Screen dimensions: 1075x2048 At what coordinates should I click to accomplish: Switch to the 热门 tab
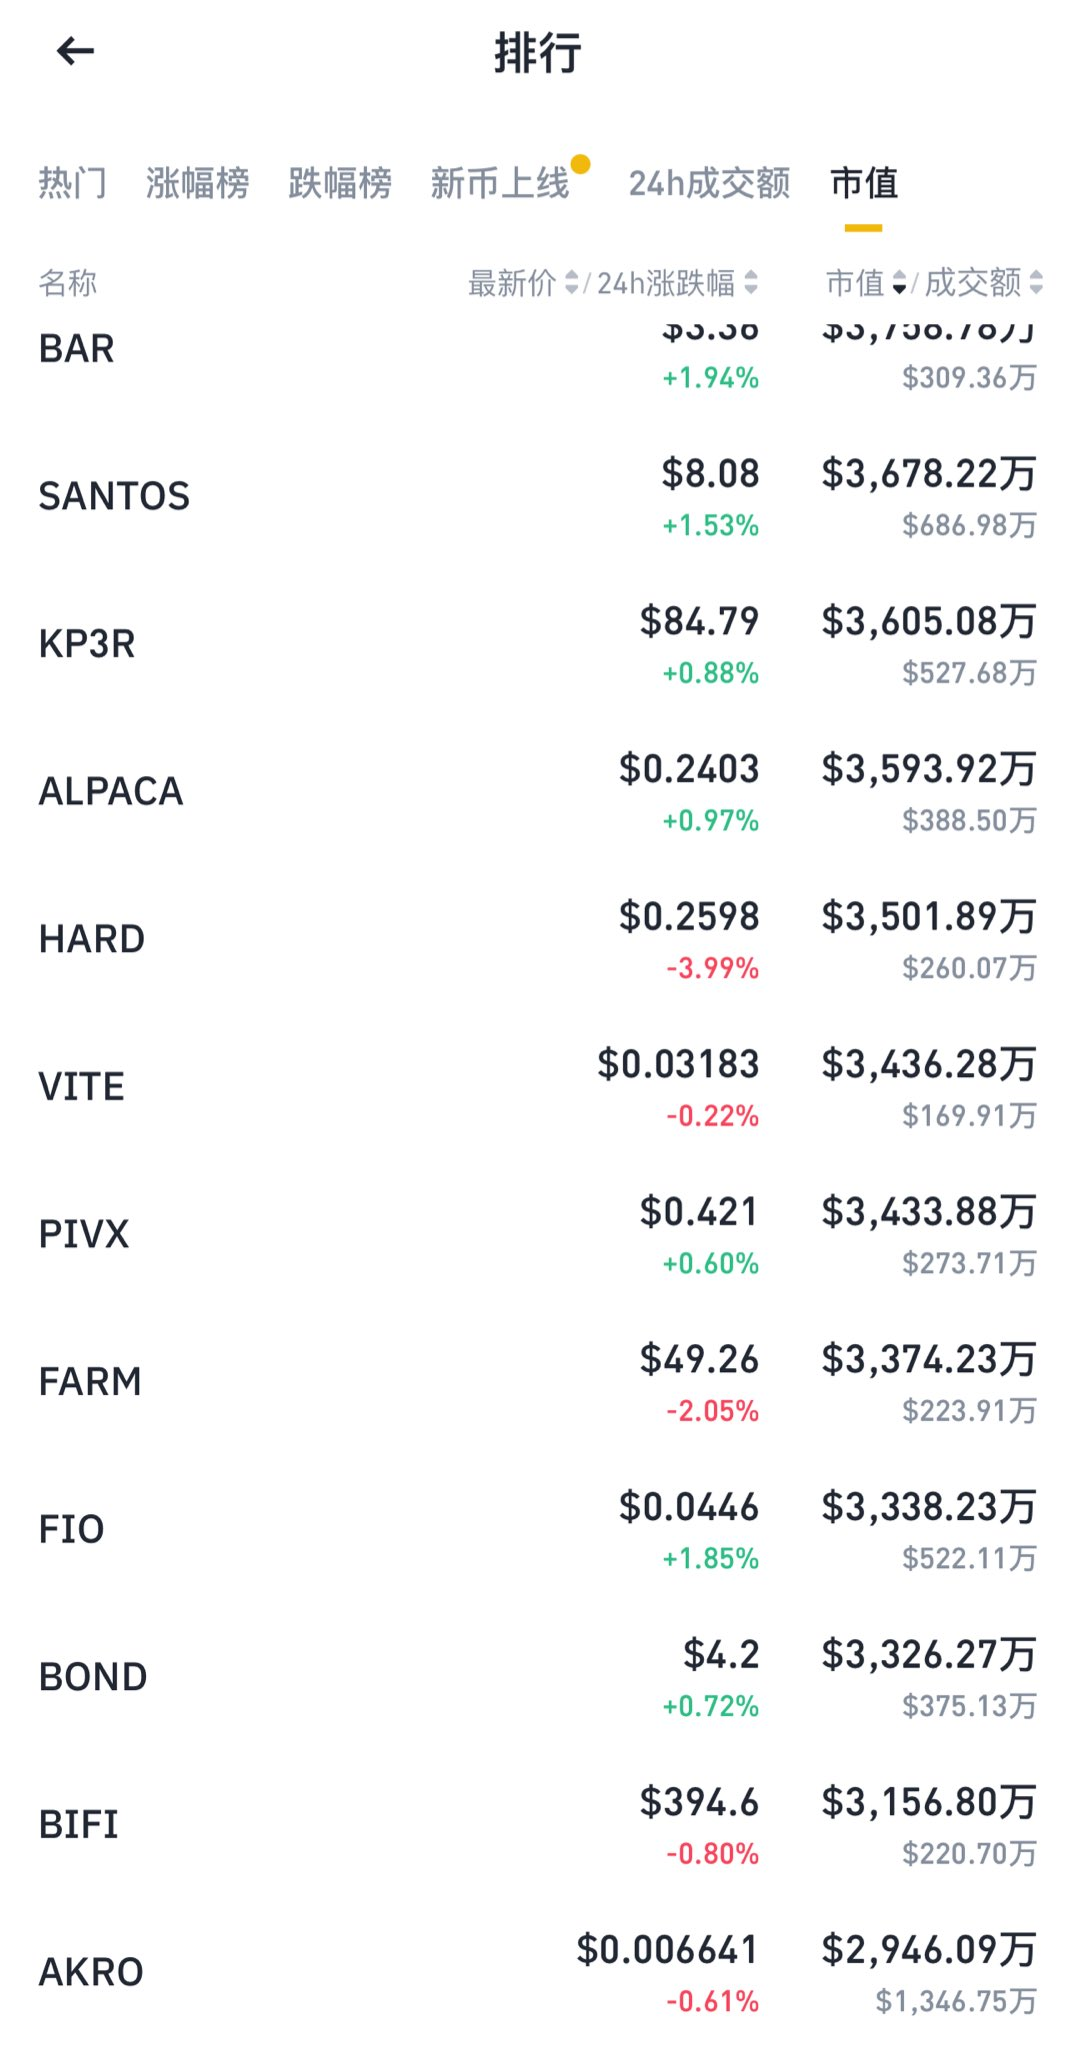[x=72, y=183]
